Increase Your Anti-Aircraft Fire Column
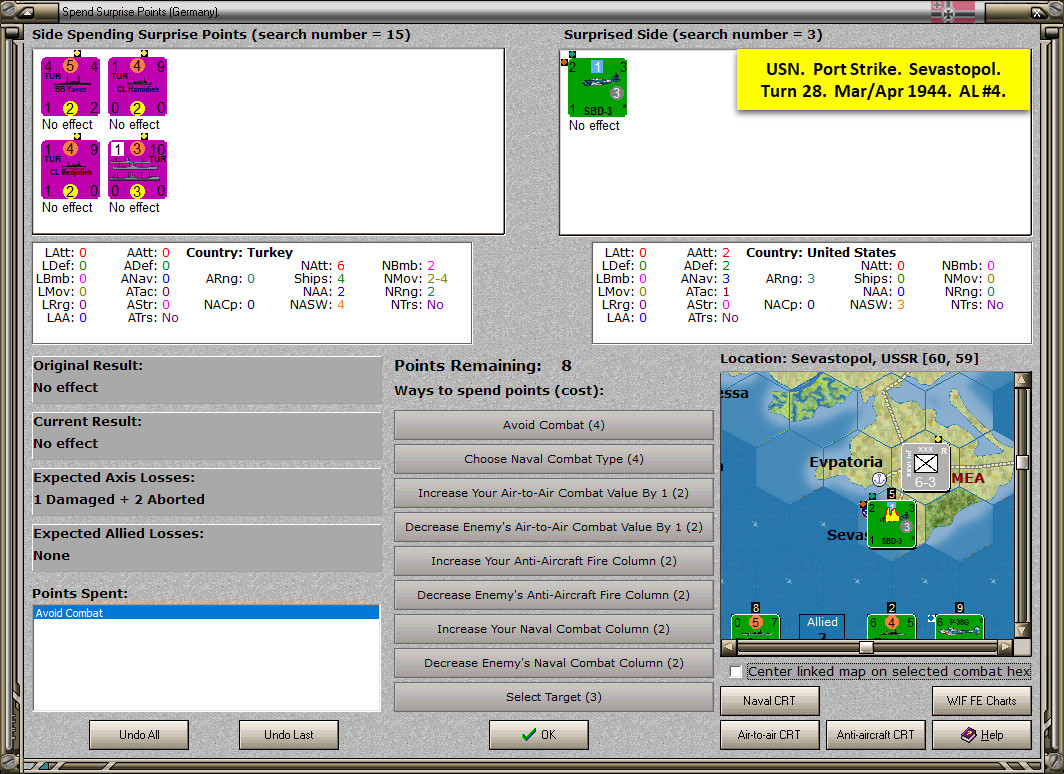The image size is (1064, 774). 553,561
